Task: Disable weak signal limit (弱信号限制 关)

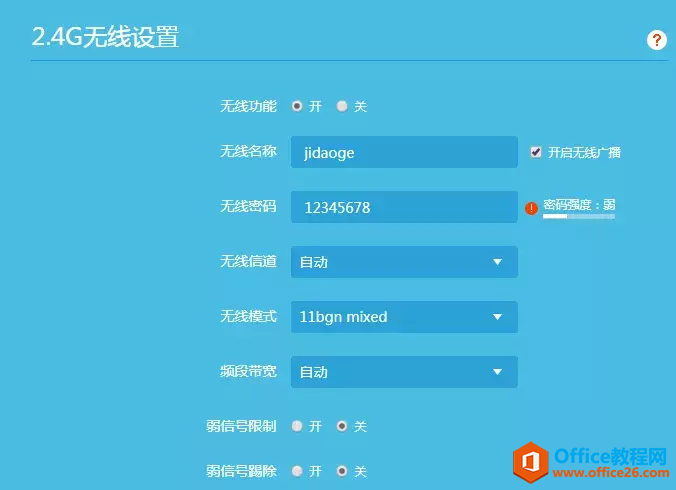Action: tap(341, 426)
